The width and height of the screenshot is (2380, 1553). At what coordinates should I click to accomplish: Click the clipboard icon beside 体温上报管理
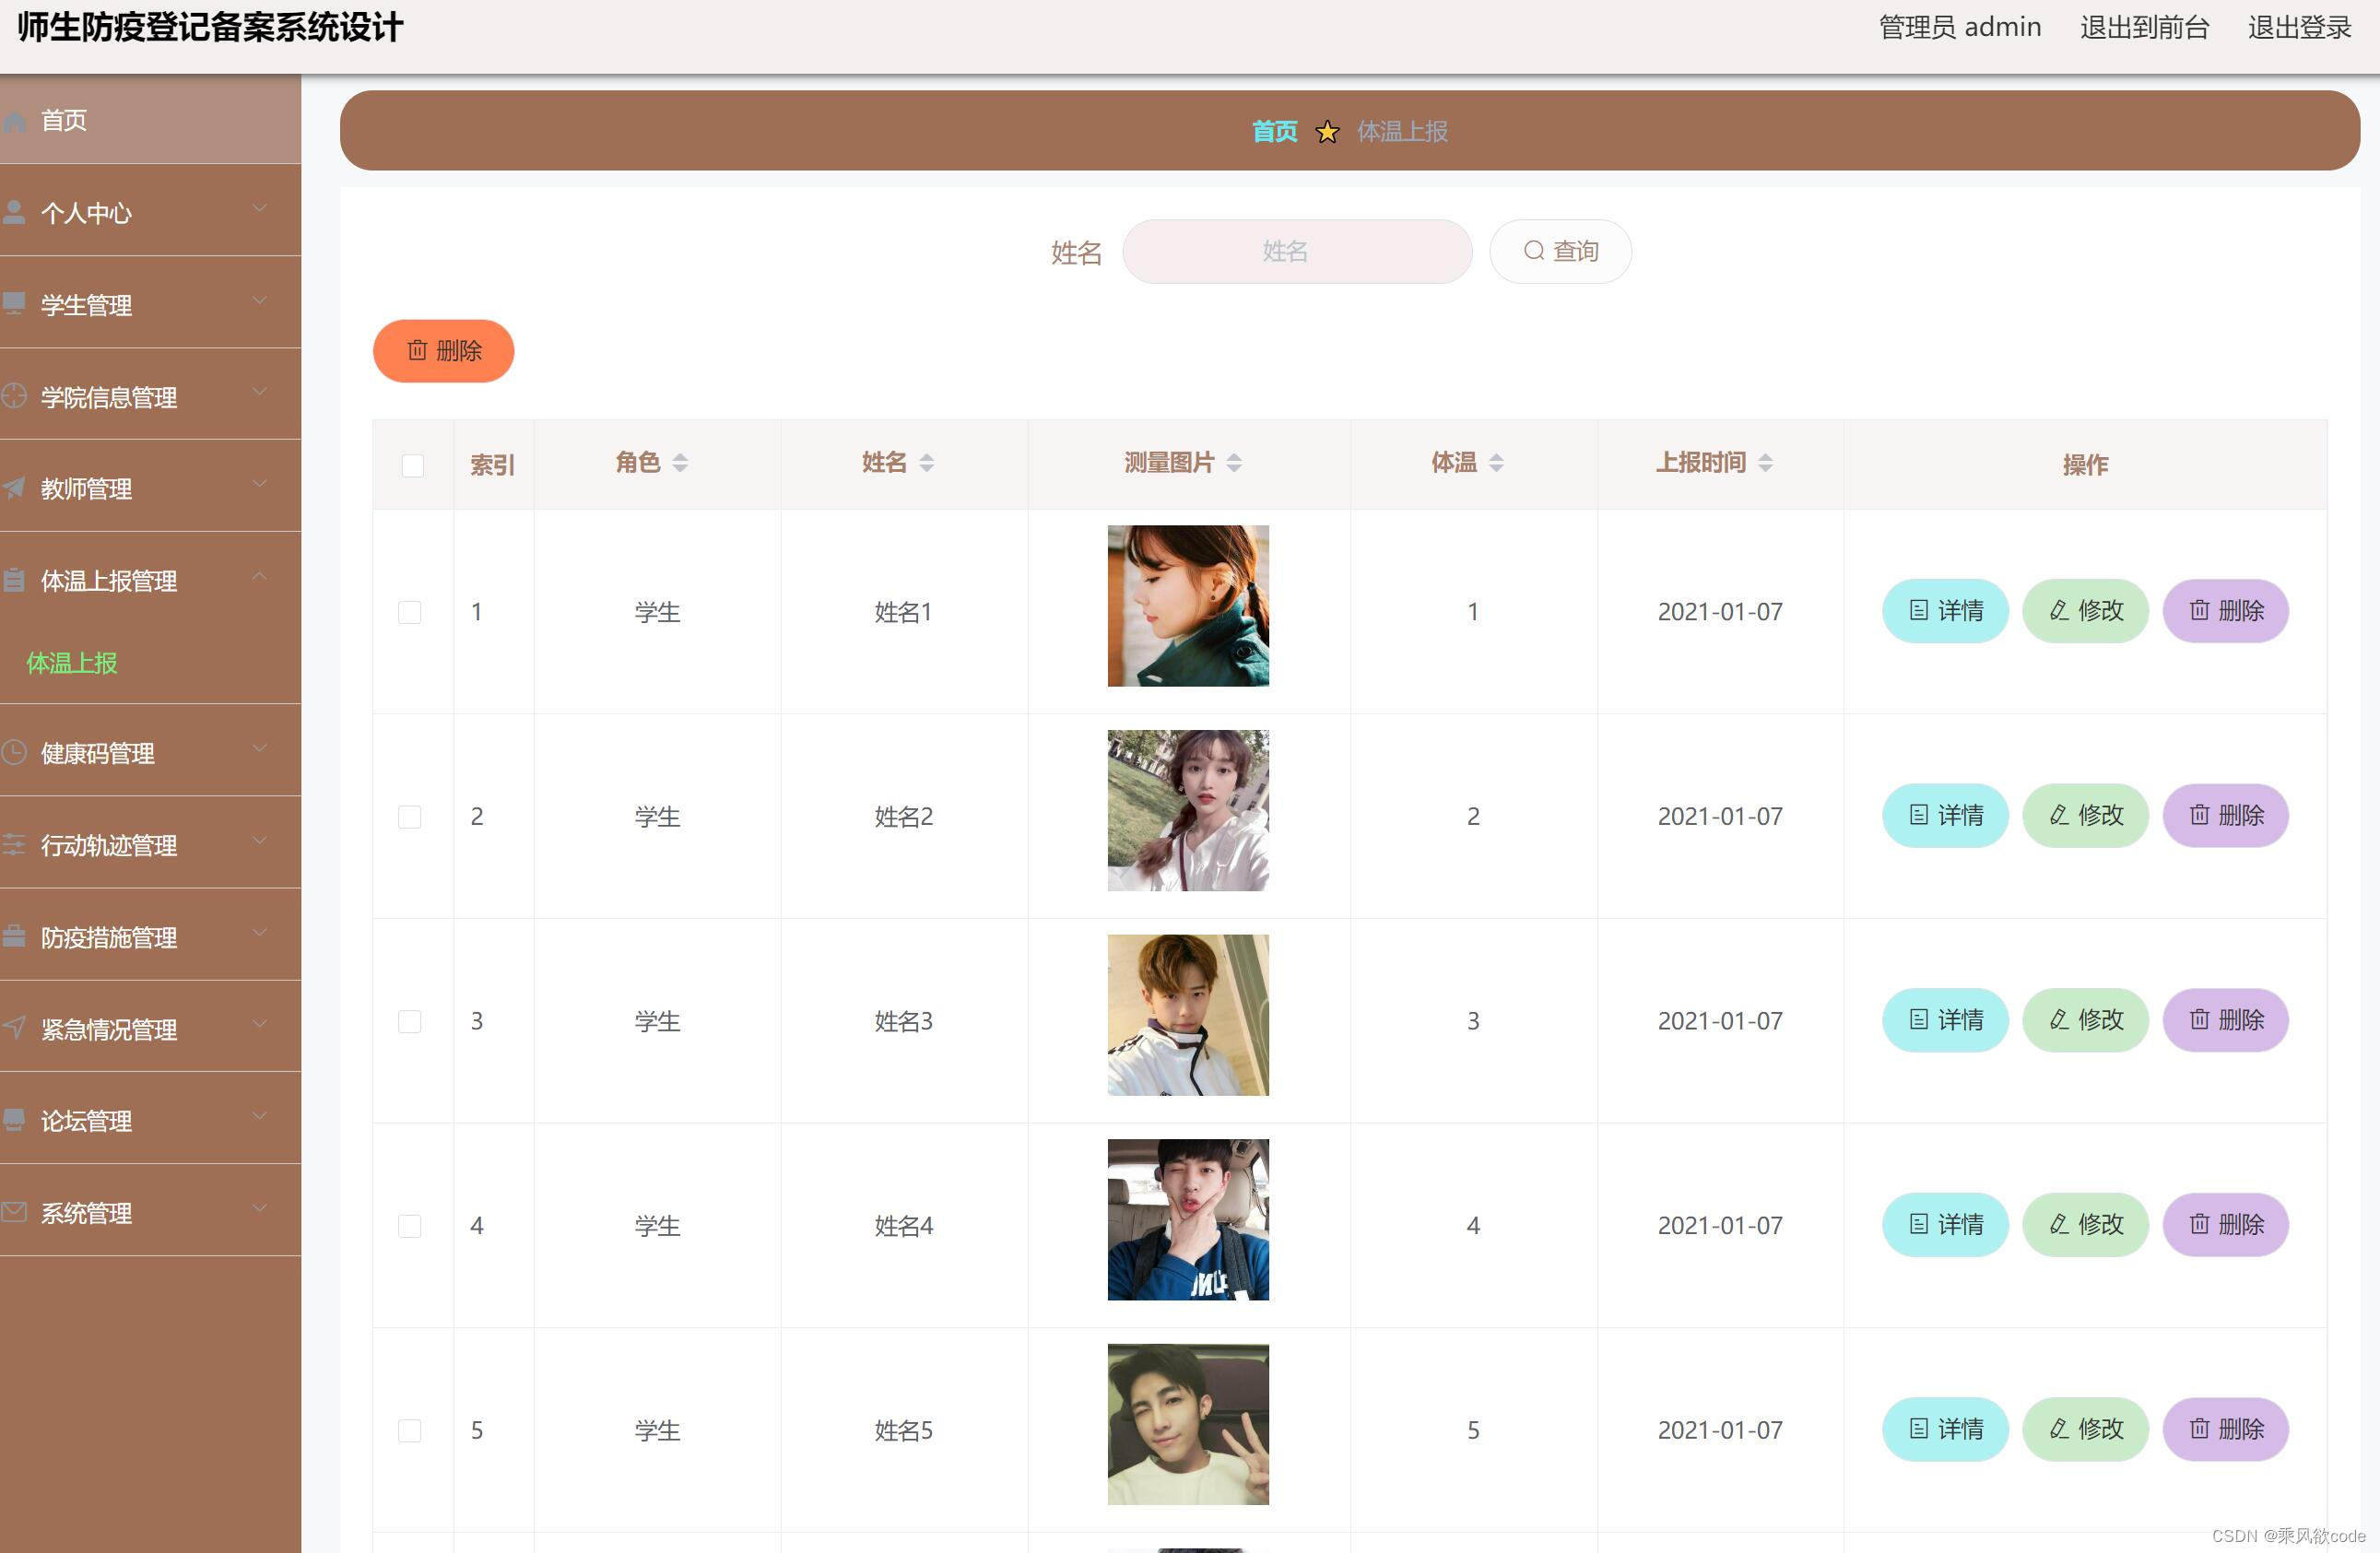tap(14, 580)
